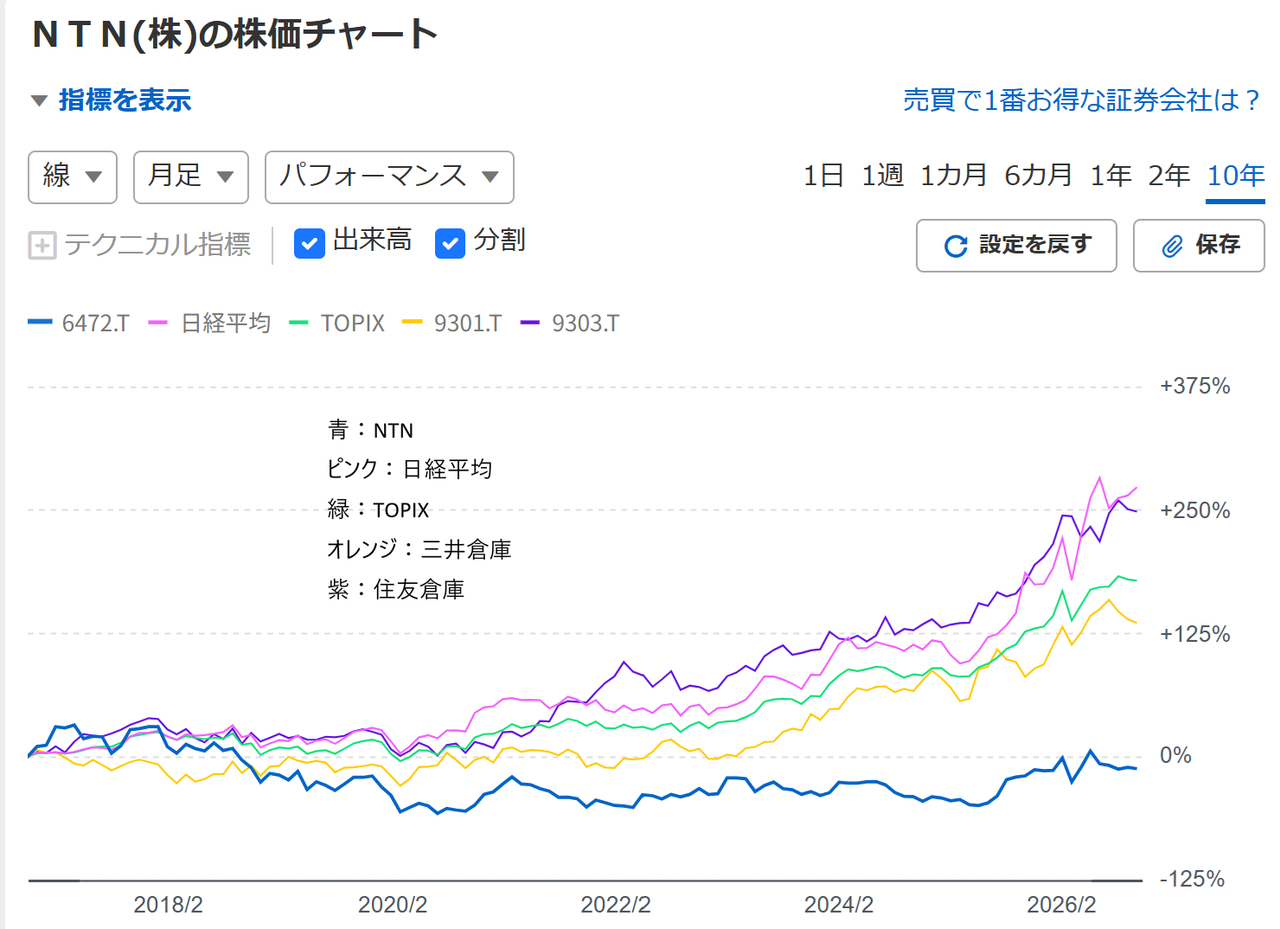The width and height of the screenshot is (1280, 929).
Task: Click the reload icon on 設定を戻す
Action: [956, 246]
